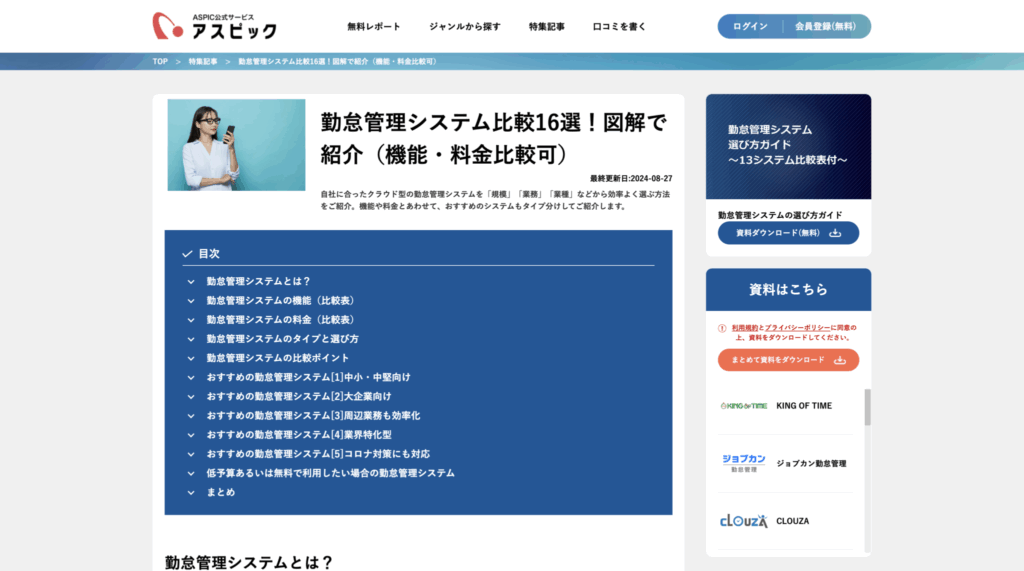The width and height of the screenshot is (1024, 571).
Task: Click the article image of woman with phone
Action: point(236,145)
